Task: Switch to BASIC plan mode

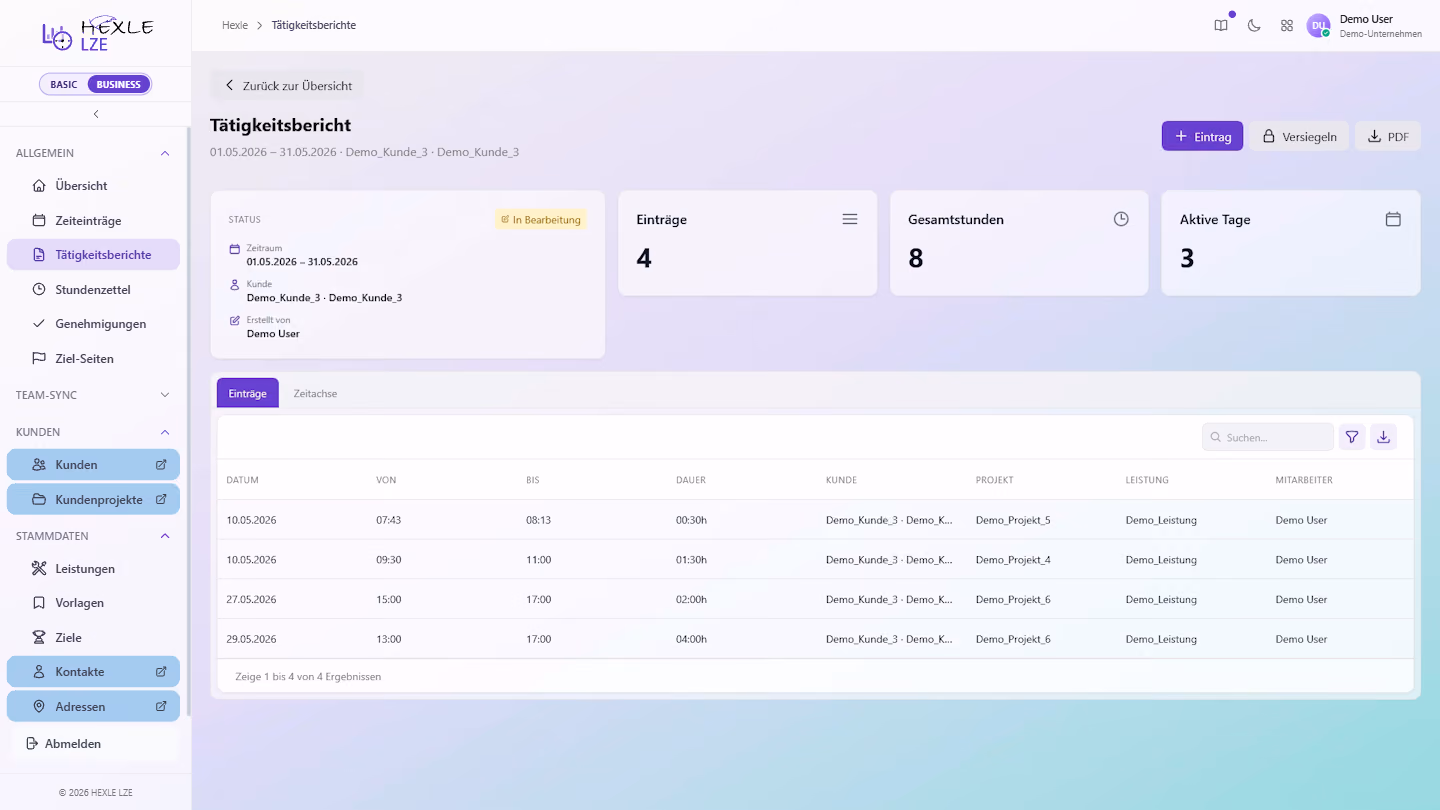Action: click(x=64, y=84)
